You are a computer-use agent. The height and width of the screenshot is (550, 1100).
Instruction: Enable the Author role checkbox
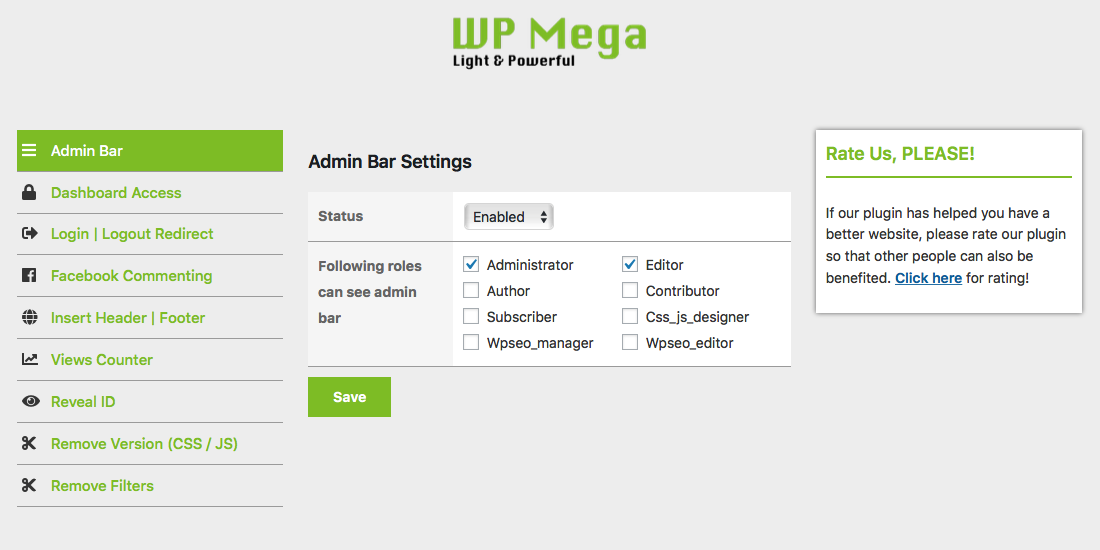coord(471,290)
